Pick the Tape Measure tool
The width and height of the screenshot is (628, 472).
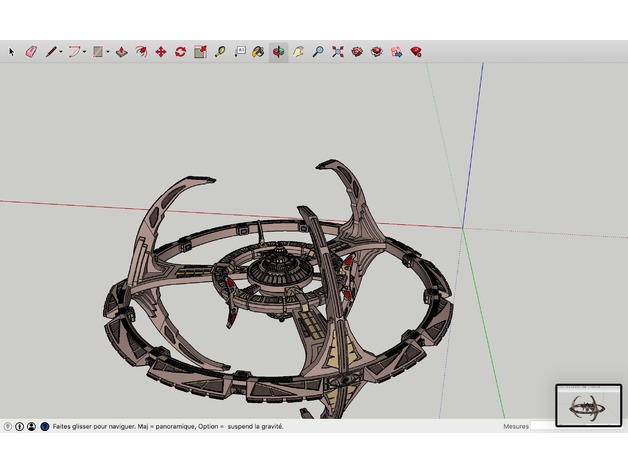[x=219, y=51]
